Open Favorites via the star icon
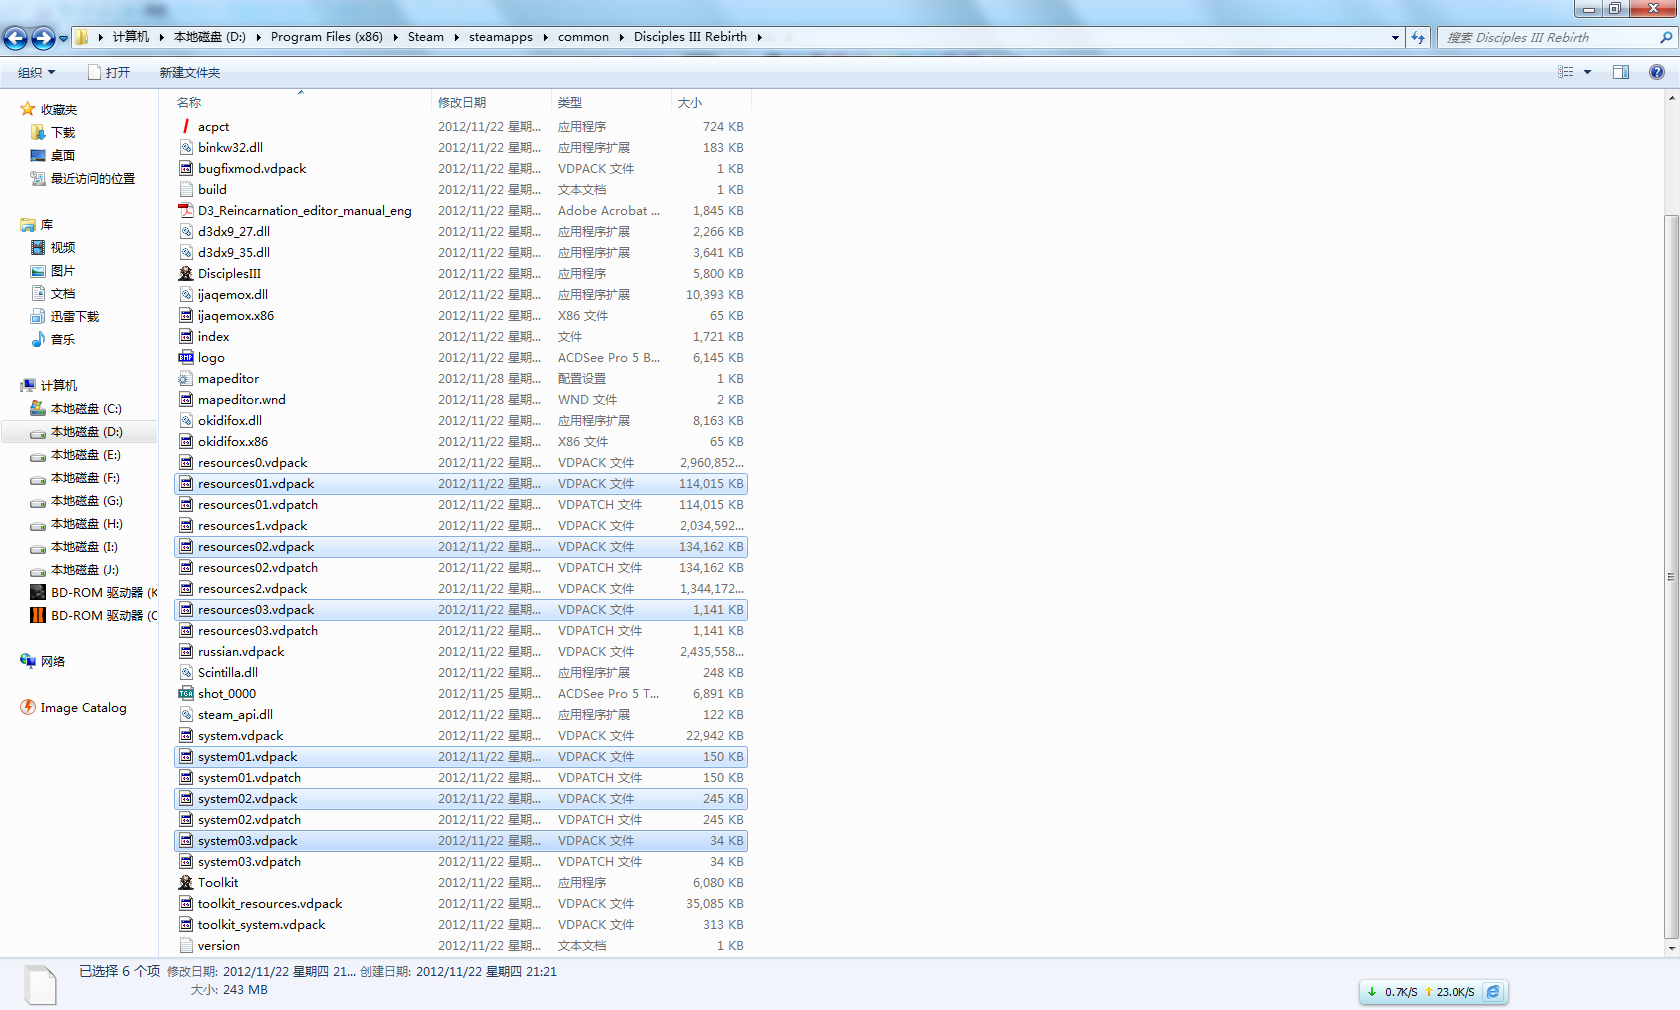This screenshot has width=1680, height=1010. [x=28, y=109]
